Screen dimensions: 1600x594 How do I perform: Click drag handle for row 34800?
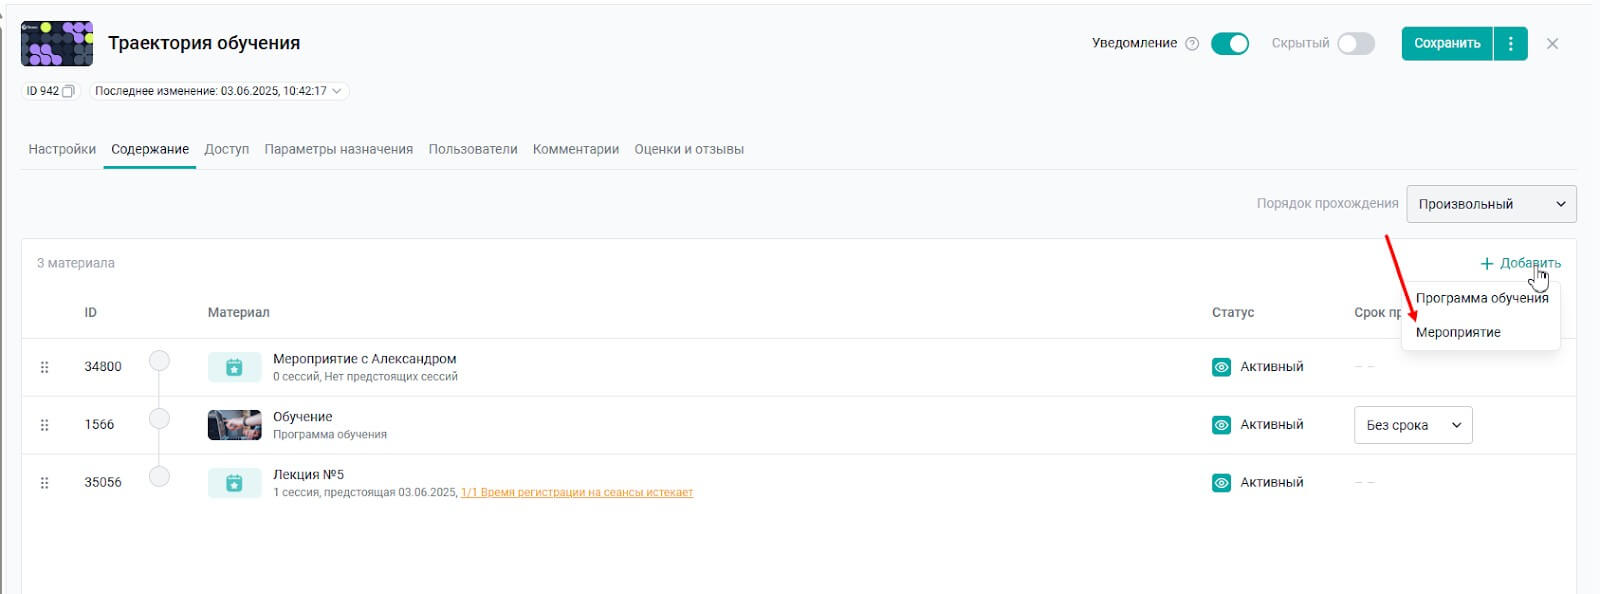44,367
